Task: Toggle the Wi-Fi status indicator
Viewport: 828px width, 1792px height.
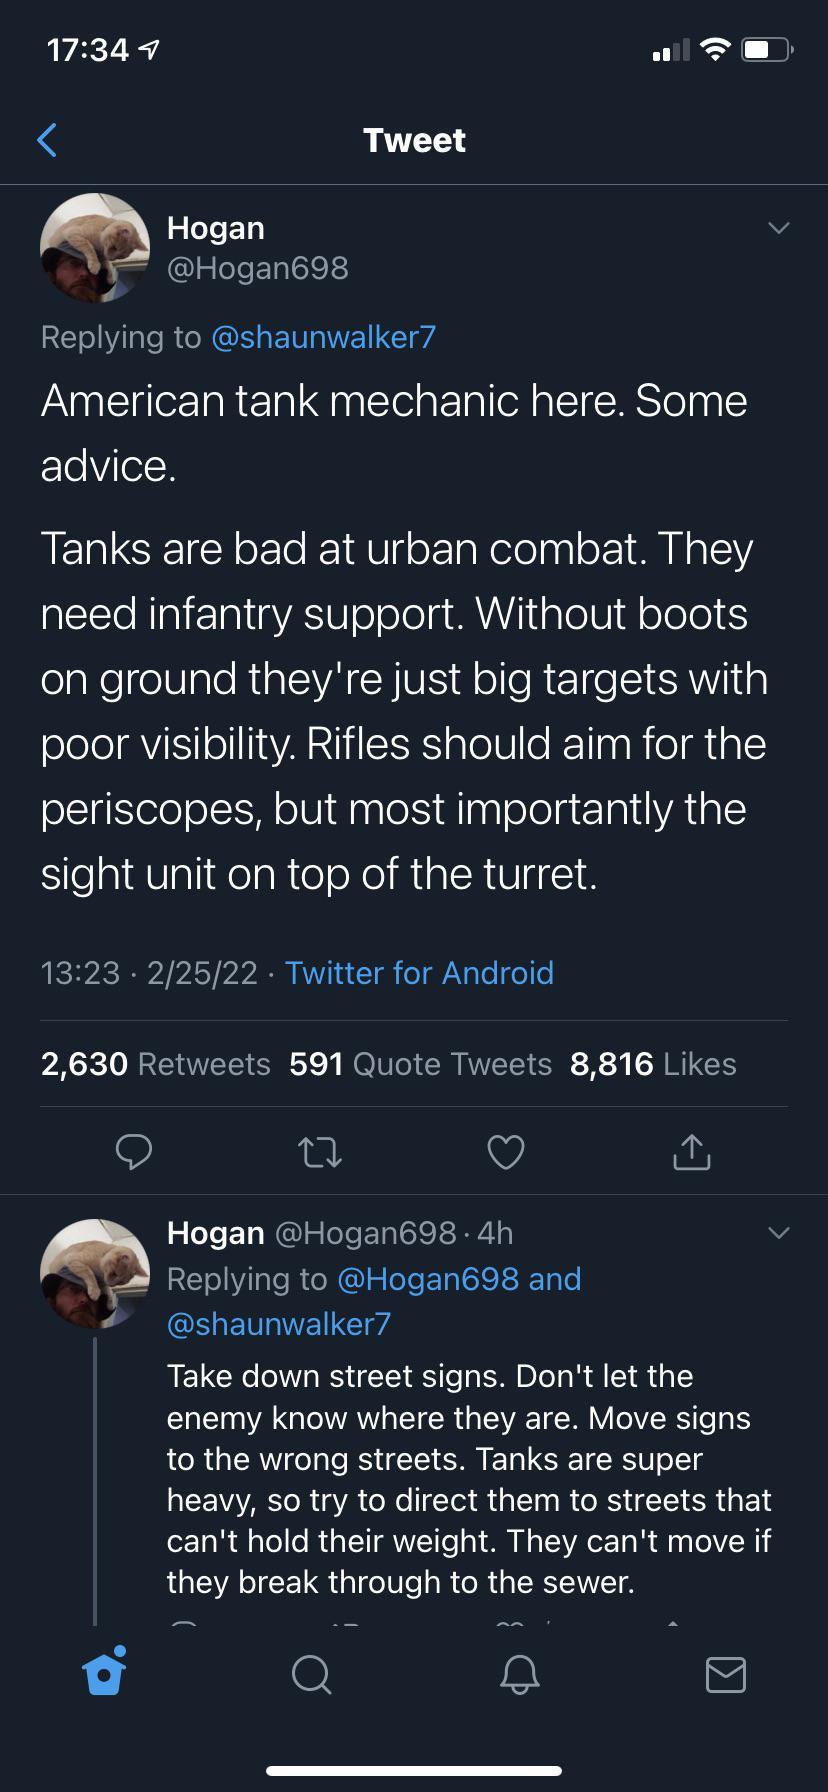Action: point(714,48)
